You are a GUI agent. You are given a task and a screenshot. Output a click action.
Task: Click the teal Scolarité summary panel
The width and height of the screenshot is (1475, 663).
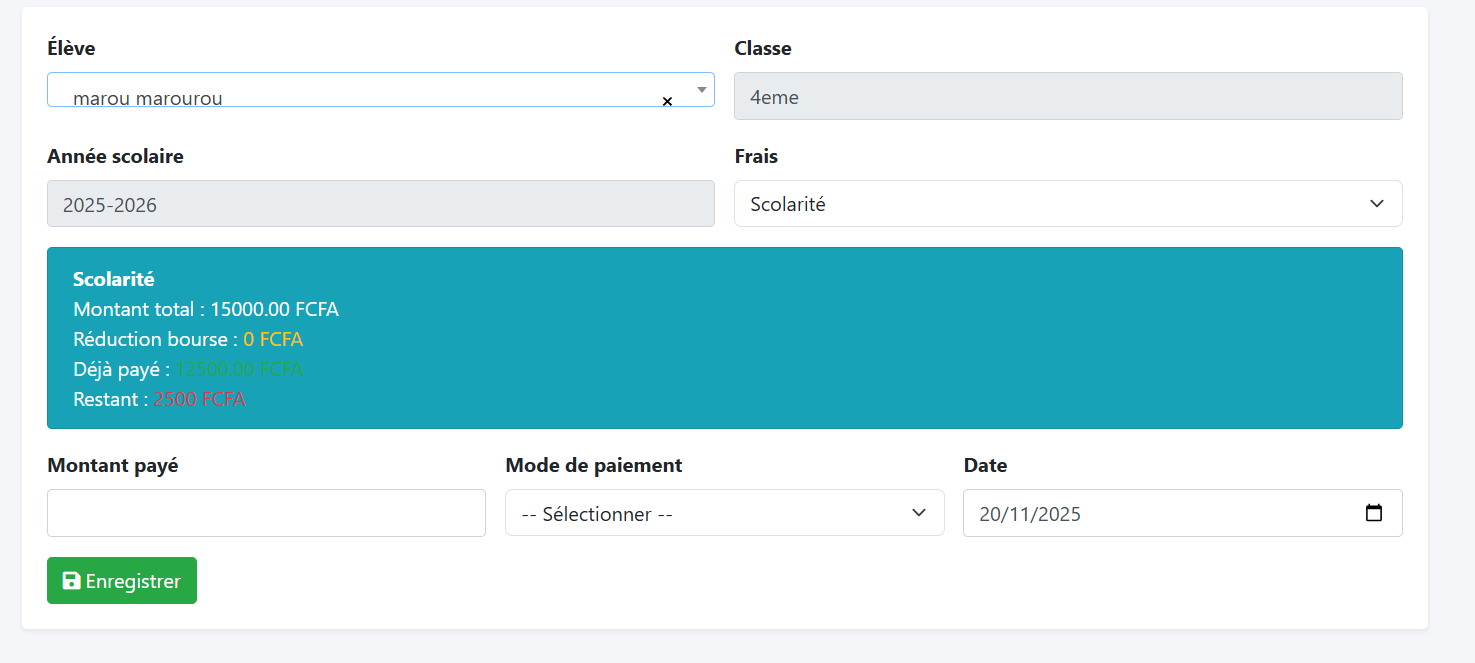(x=725, y=338)
